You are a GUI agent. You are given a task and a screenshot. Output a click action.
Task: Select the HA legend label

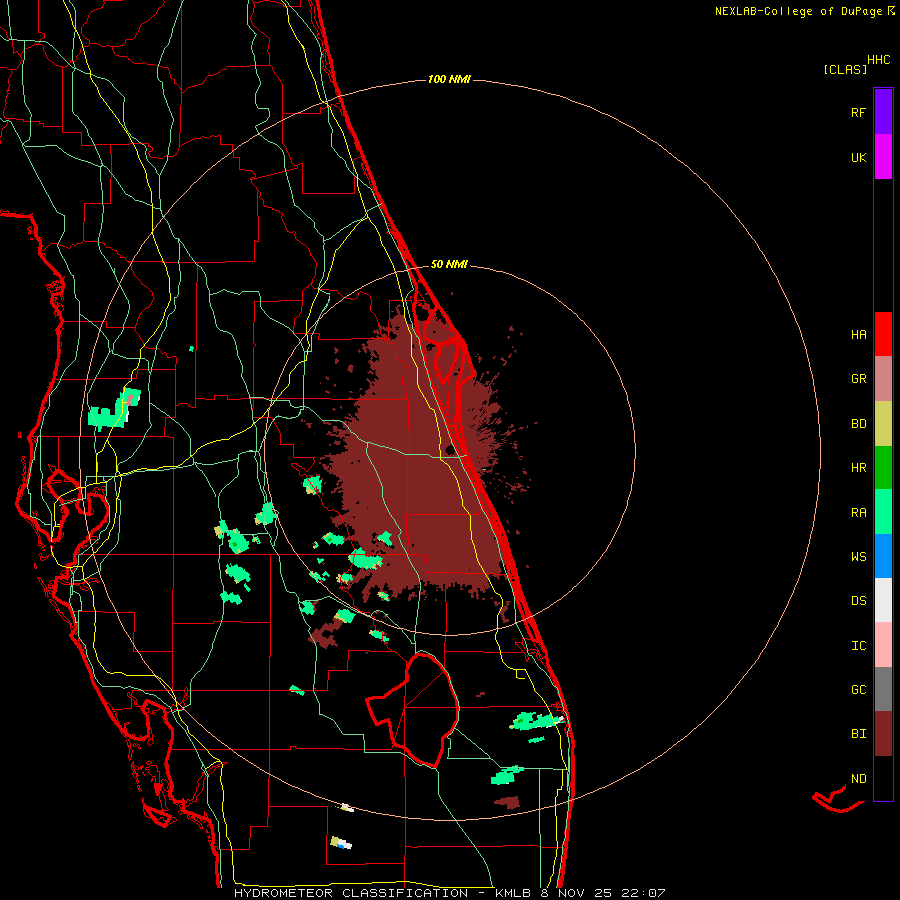pyautogui.click(x=858, y=335)
